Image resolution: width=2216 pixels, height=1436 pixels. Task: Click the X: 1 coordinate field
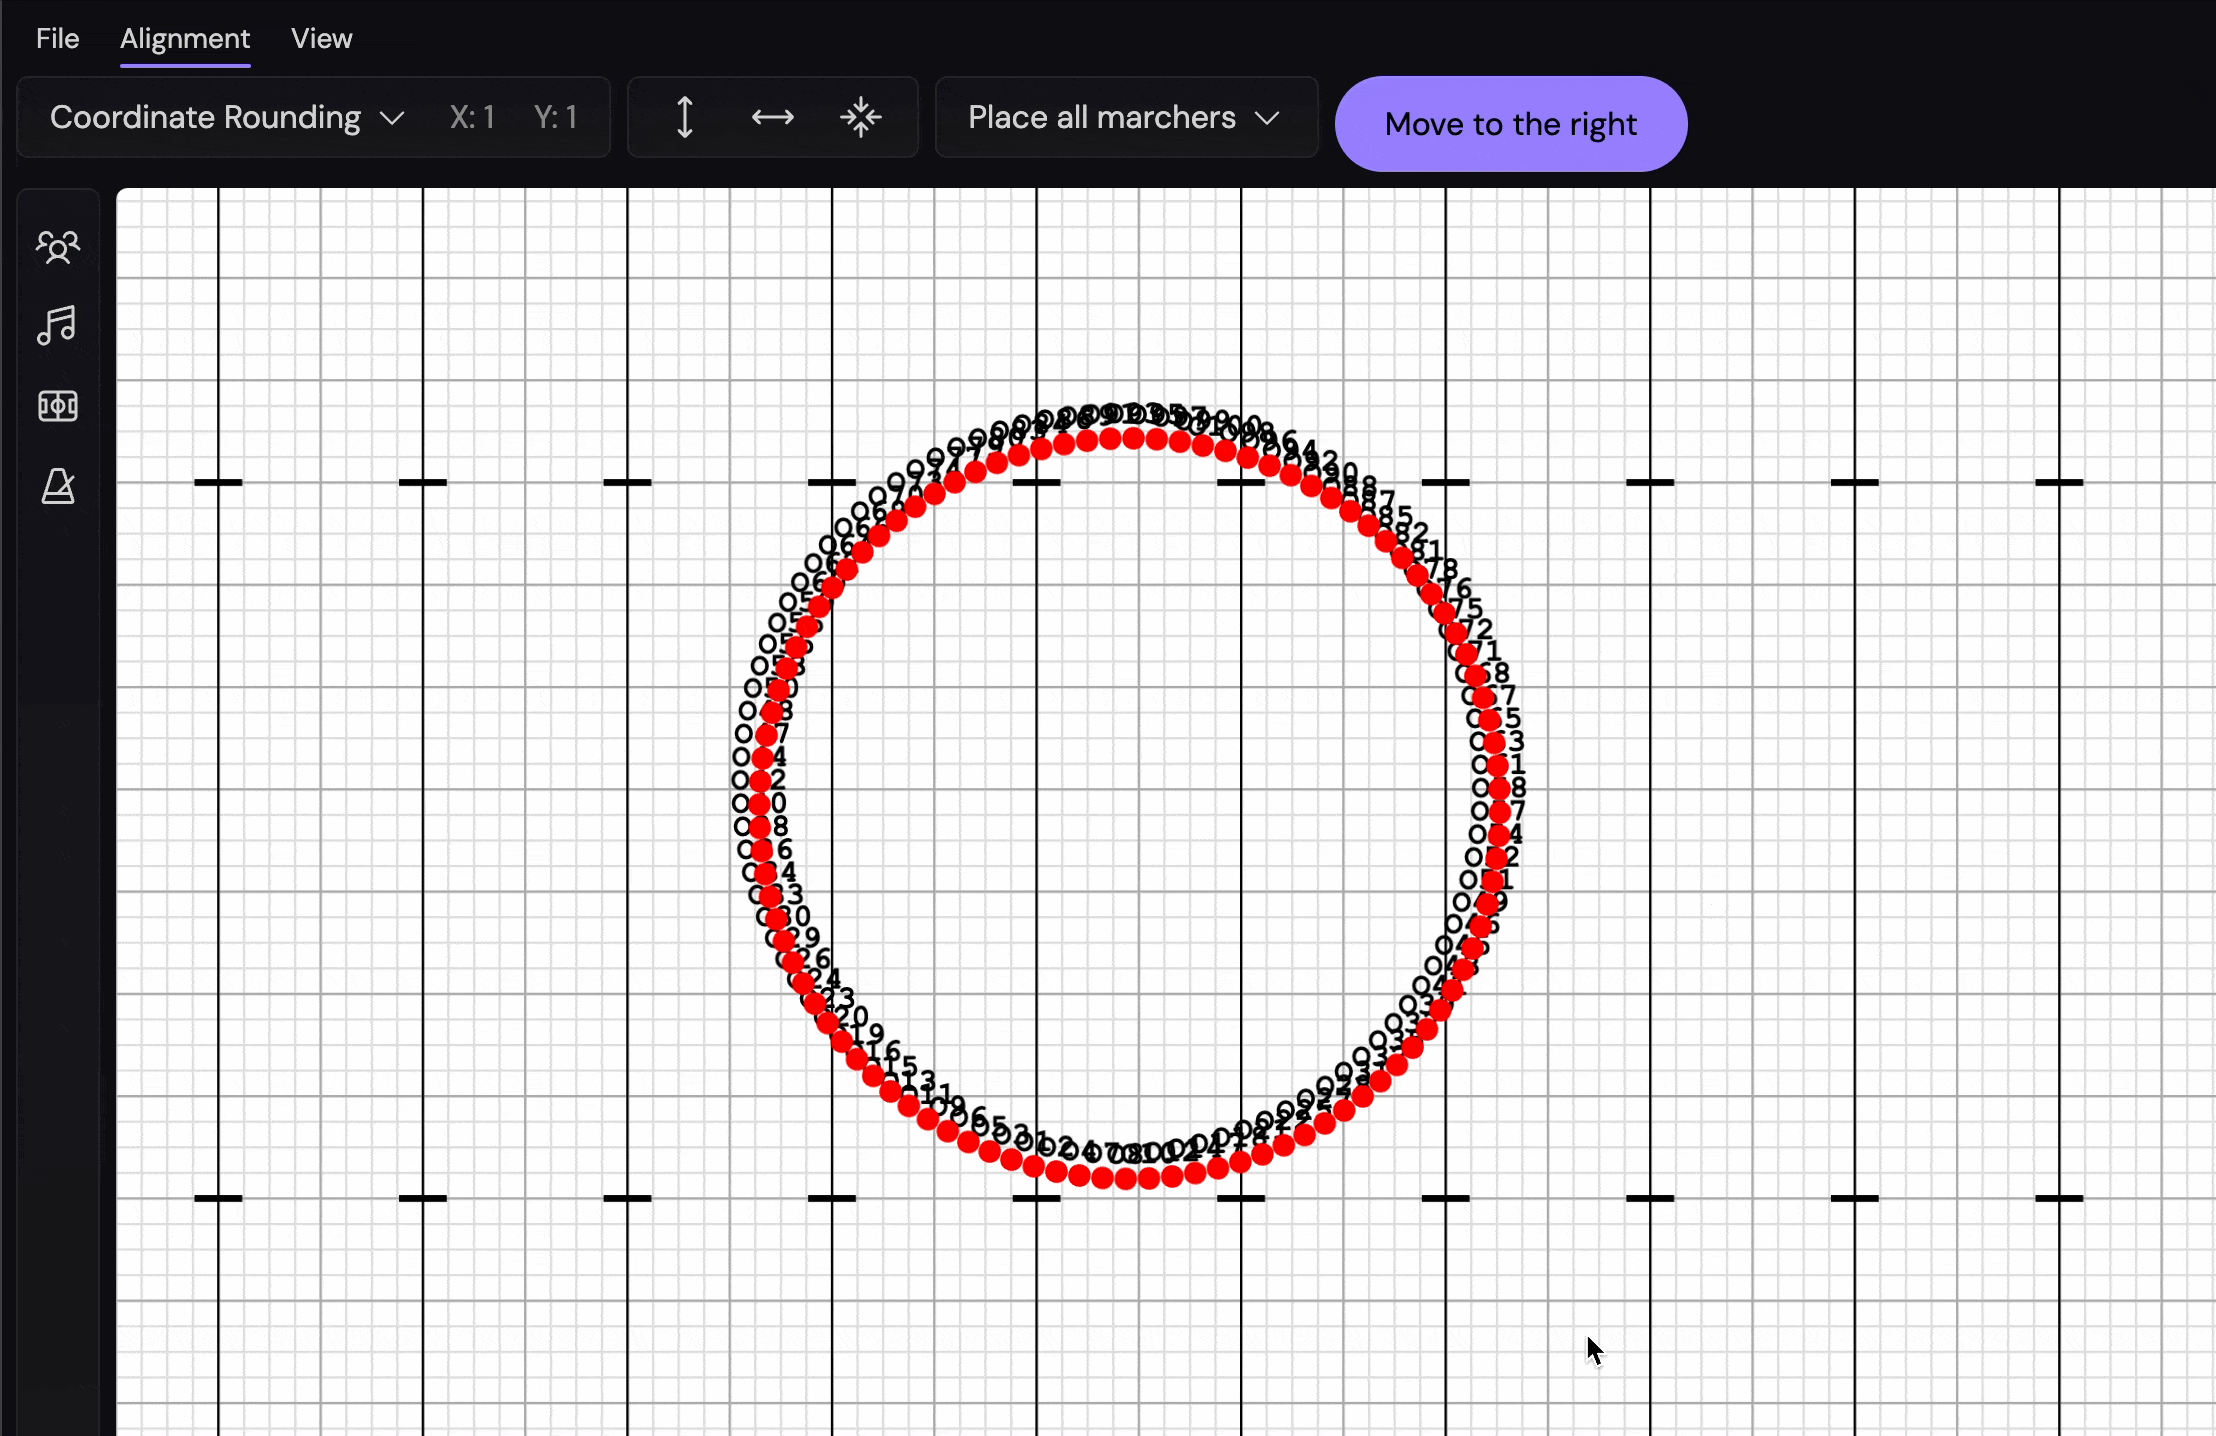pyautogui.click(x=472, y=117)
